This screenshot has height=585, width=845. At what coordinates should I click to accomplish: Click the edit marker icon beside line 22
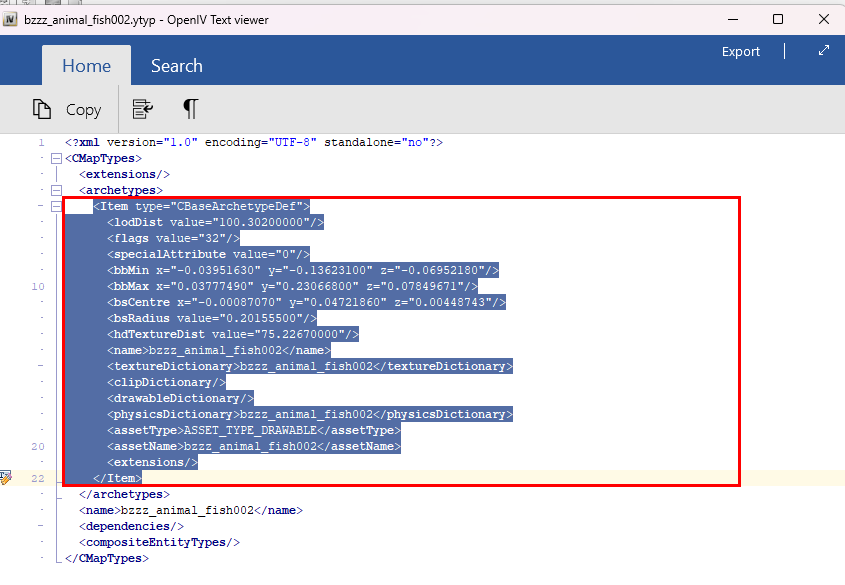coord(6,477)
